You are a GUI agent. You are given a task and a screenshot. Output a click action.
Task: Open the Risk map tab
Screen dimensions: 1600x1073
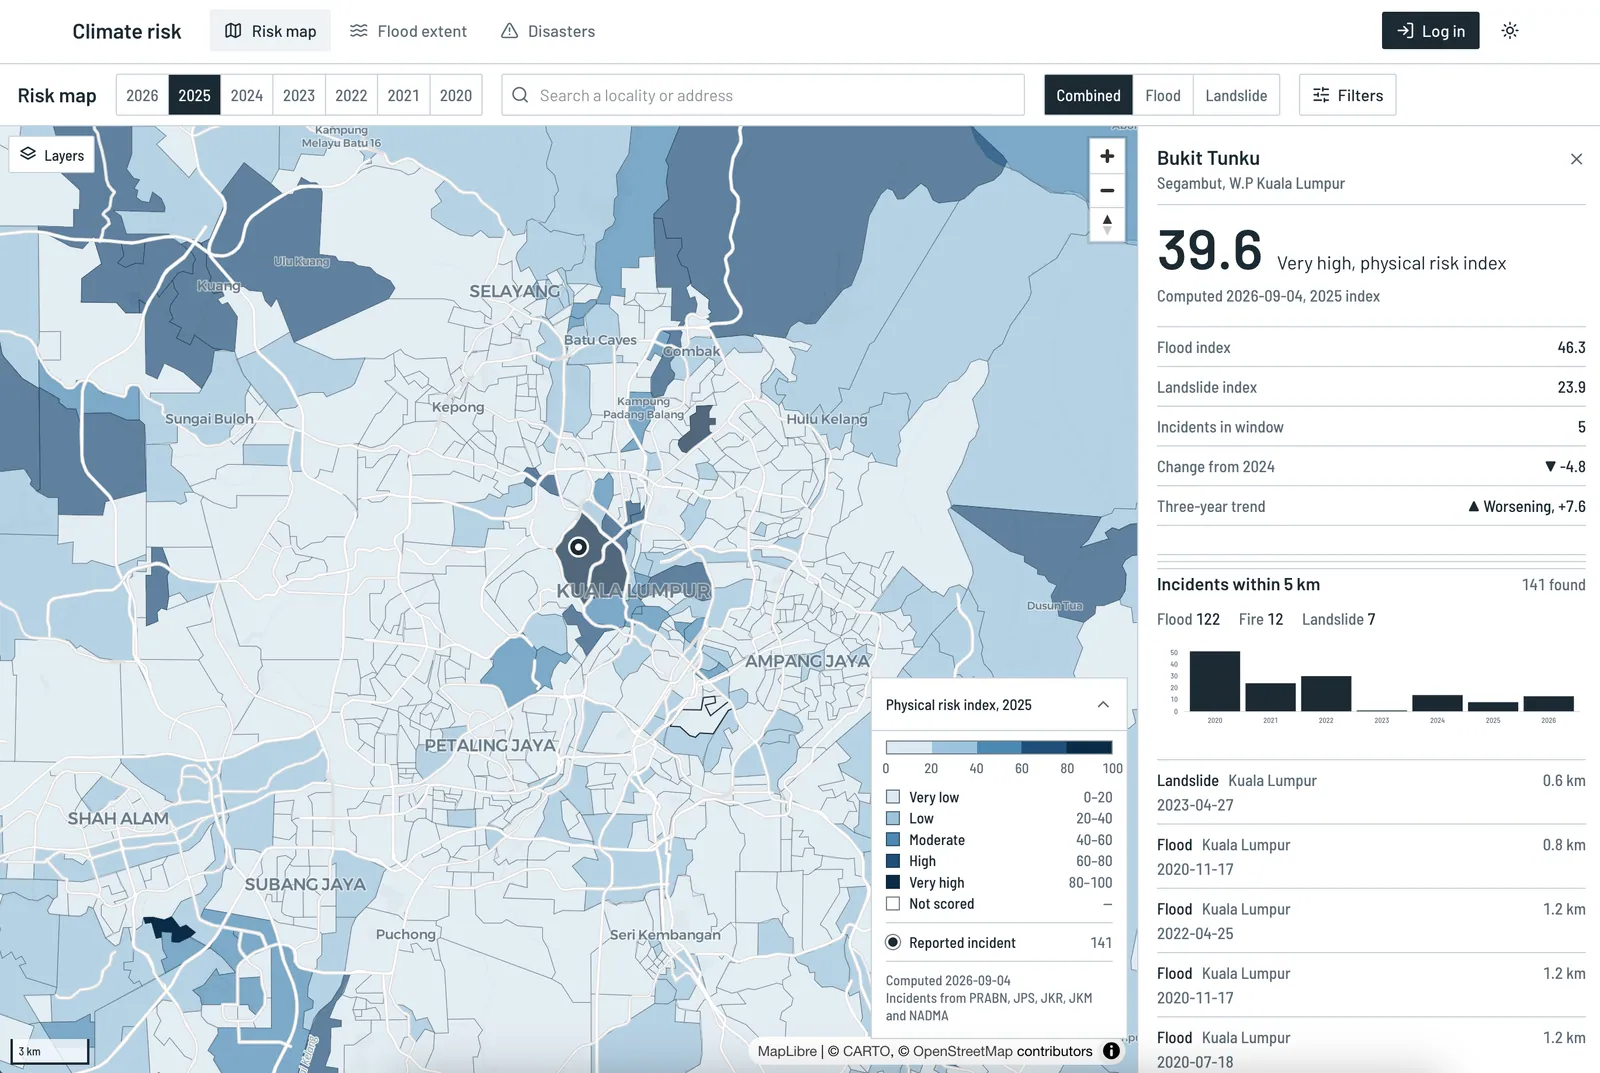(x=270, y=31)
